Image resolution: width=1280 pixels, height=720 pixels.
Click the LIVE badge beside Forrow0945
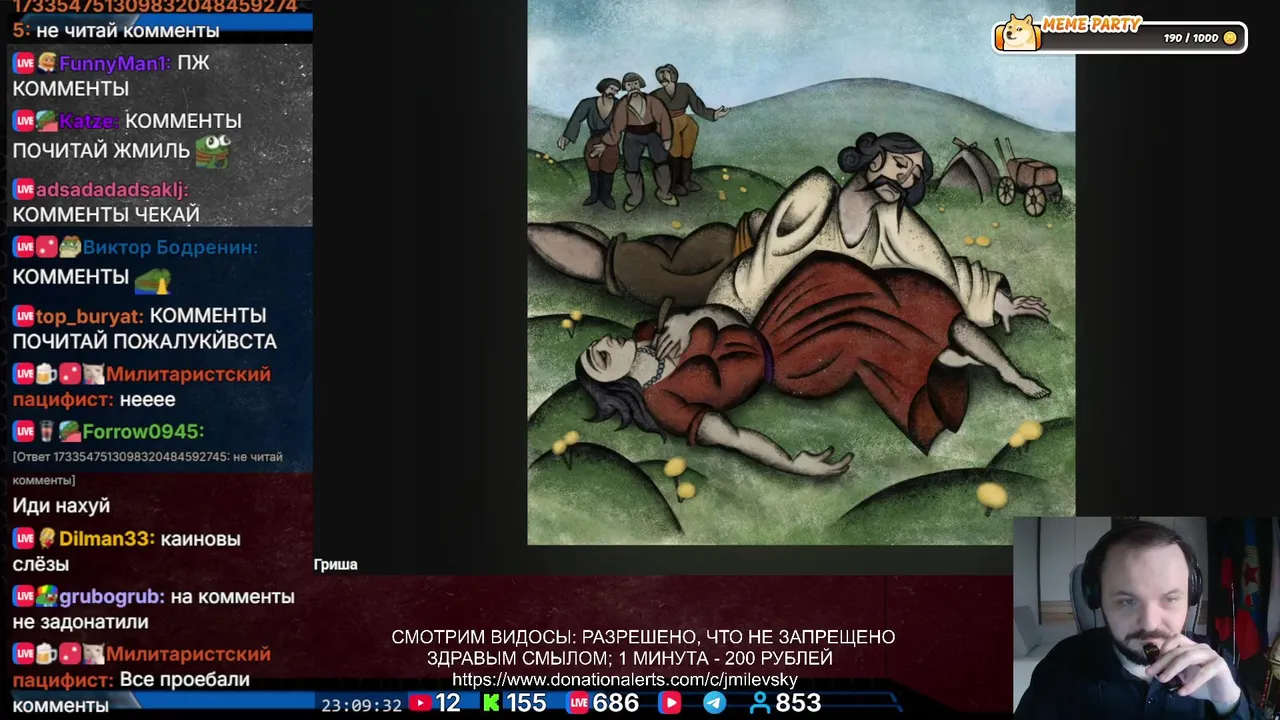point(24,432)
